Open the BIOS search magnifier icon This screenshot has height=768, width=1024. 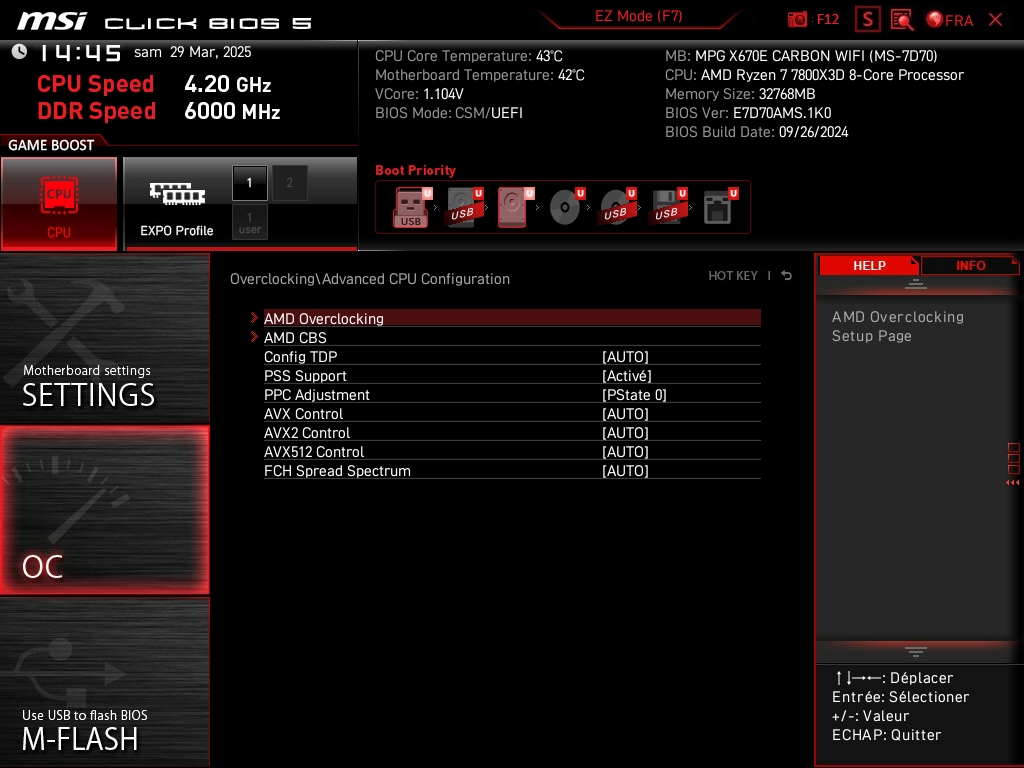click(902, 20)
